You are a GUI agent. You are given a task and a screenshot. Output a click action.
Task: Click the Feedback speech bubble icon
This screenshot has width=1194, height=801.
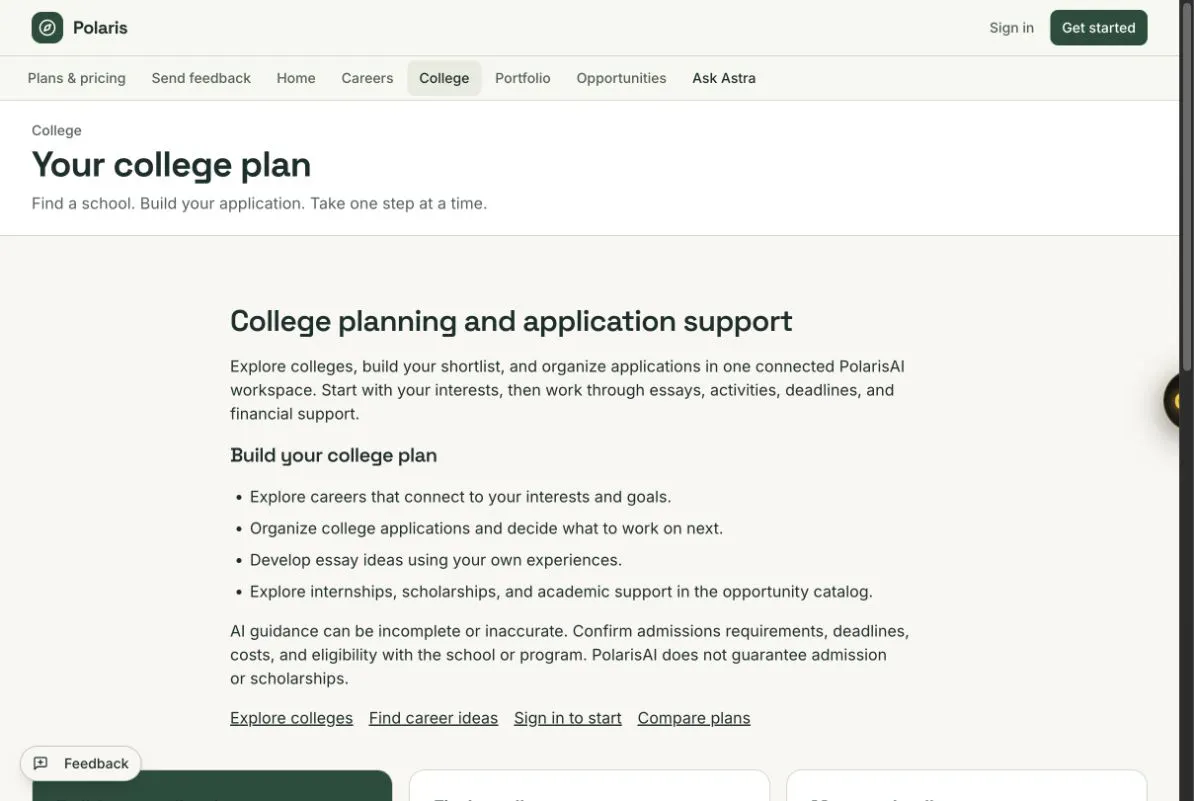coord(41,763)
